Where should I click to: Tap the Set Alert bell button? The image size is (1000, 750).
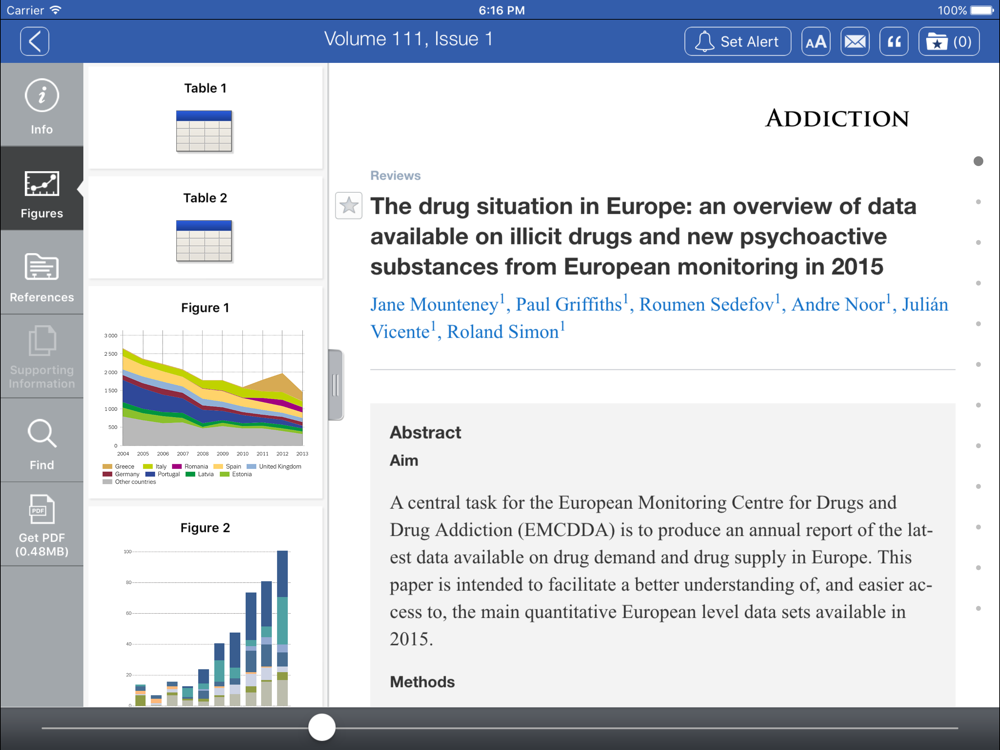coord(737,41)
